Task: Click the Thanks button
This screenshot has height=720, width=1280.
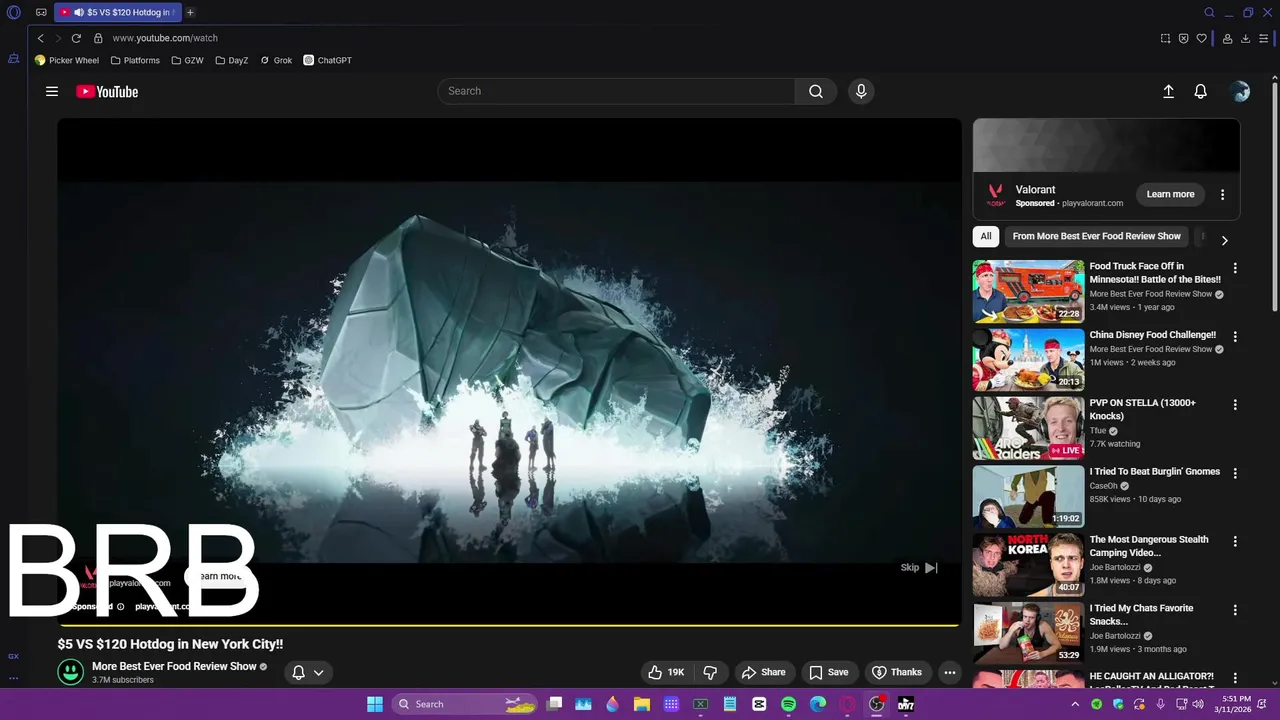Action: (x=897, y=672)
